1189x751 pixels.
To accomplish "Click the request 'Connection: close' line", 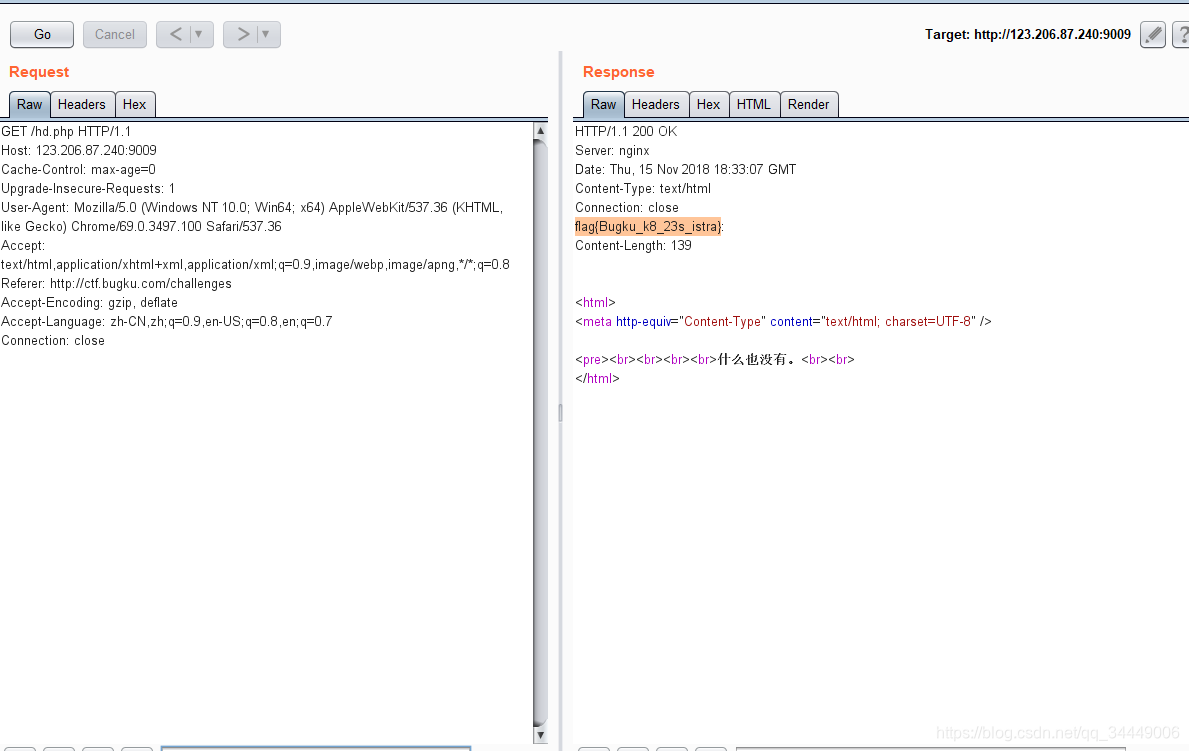I will click(x=53, y=340).
